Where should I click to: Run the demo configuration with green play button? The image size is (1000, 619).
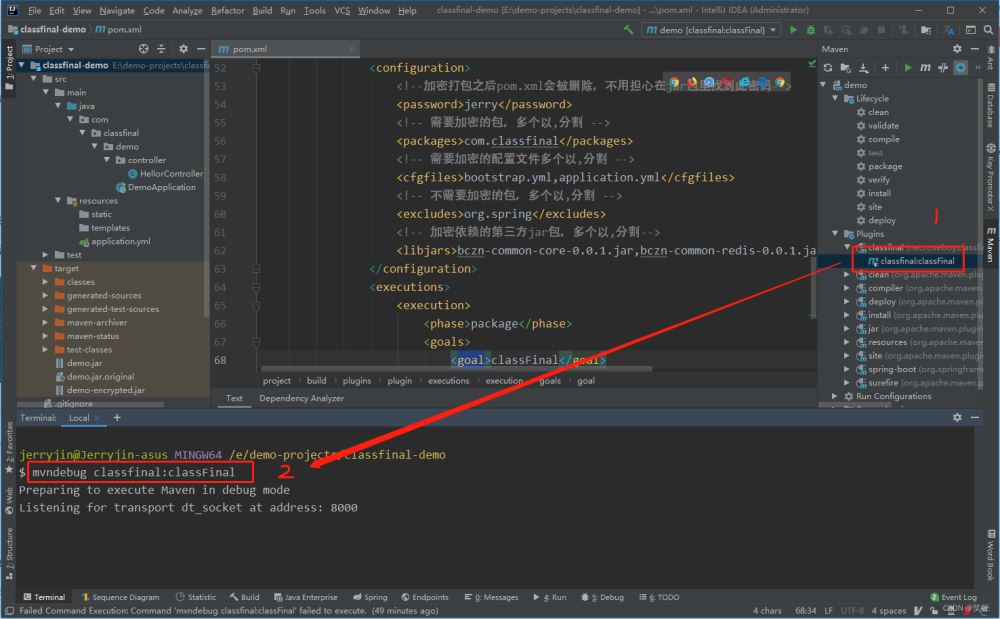793,30
